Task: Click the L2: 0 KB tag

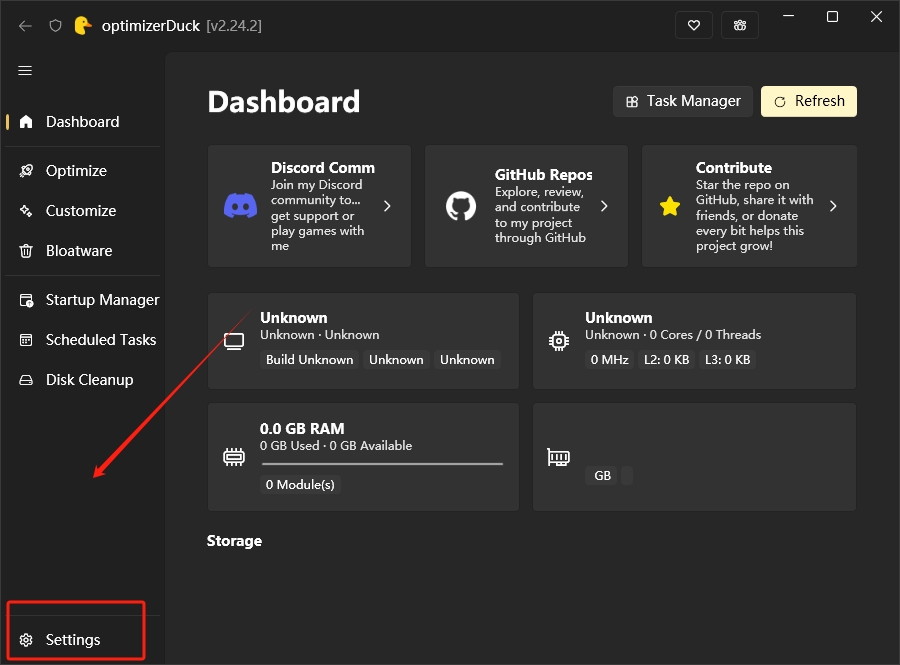Action: 666,360
